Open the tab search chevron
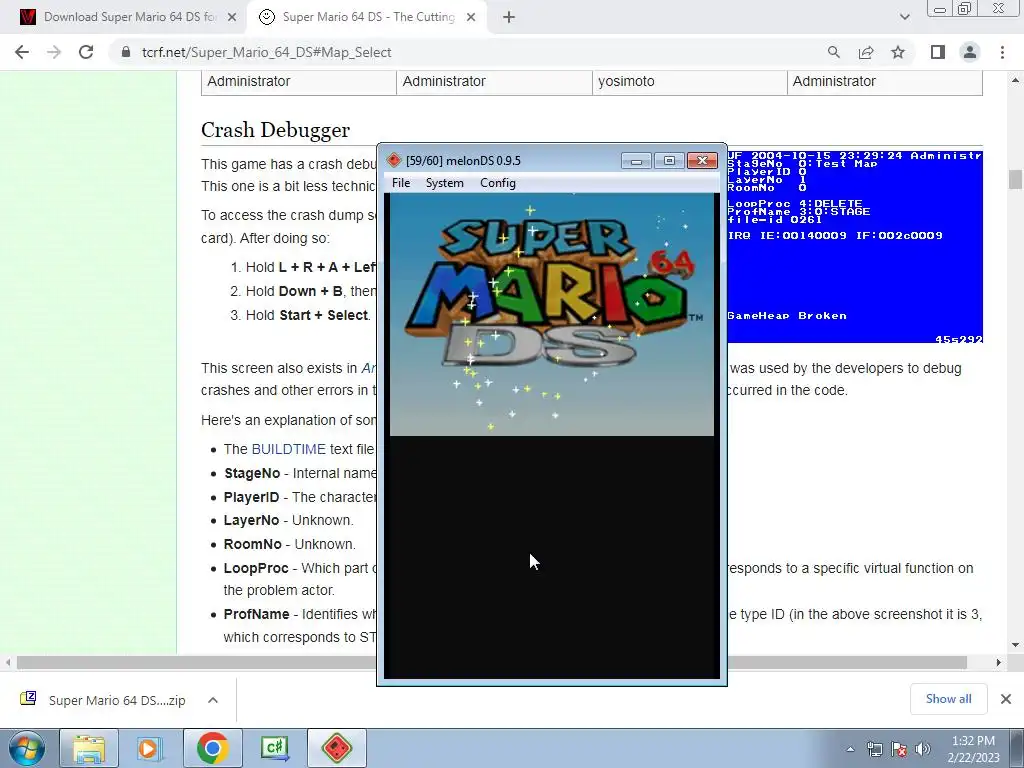1024x768 pixels. (904, 18)
